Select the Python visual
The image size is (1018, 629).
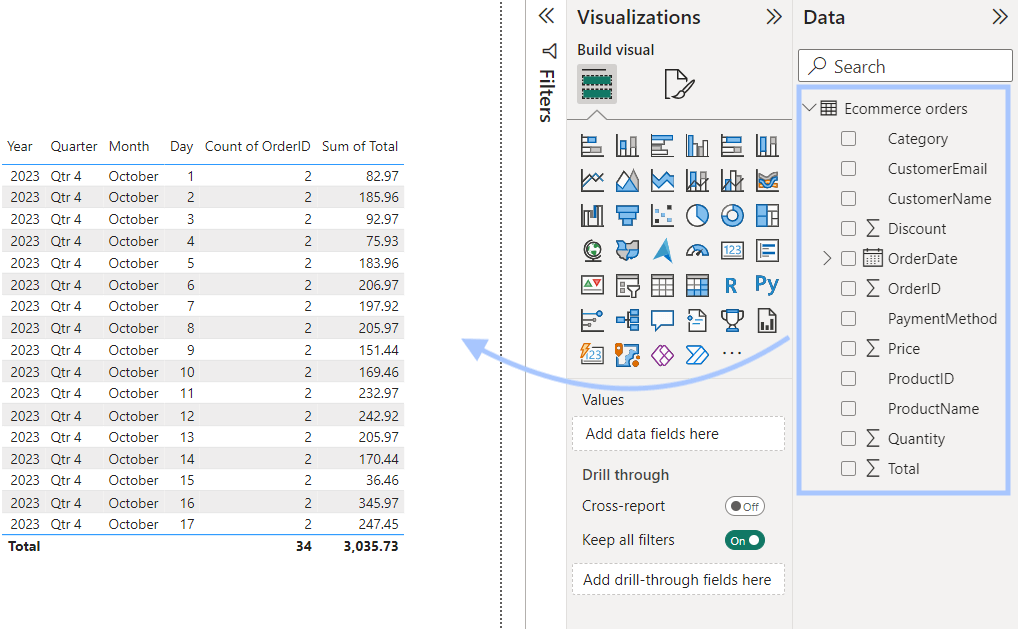click(767, 284)
